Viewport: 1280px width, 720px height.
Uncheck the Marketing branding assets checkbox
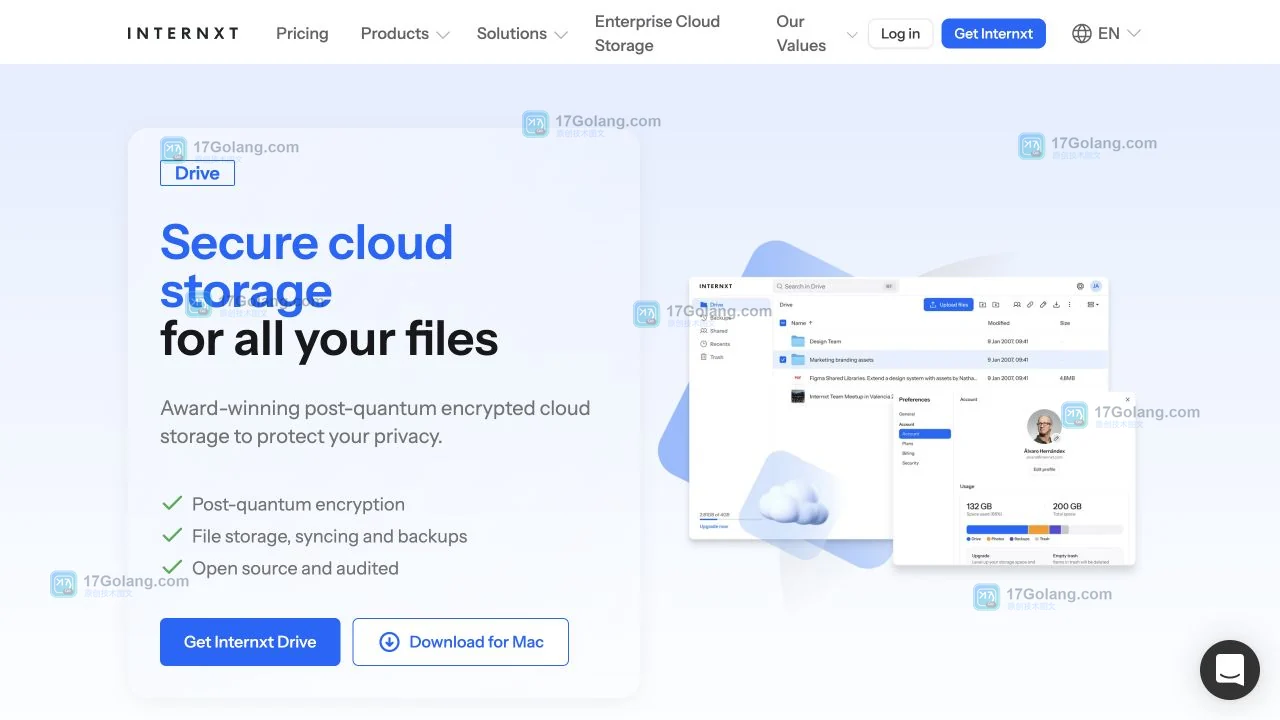tap(783, 359)
